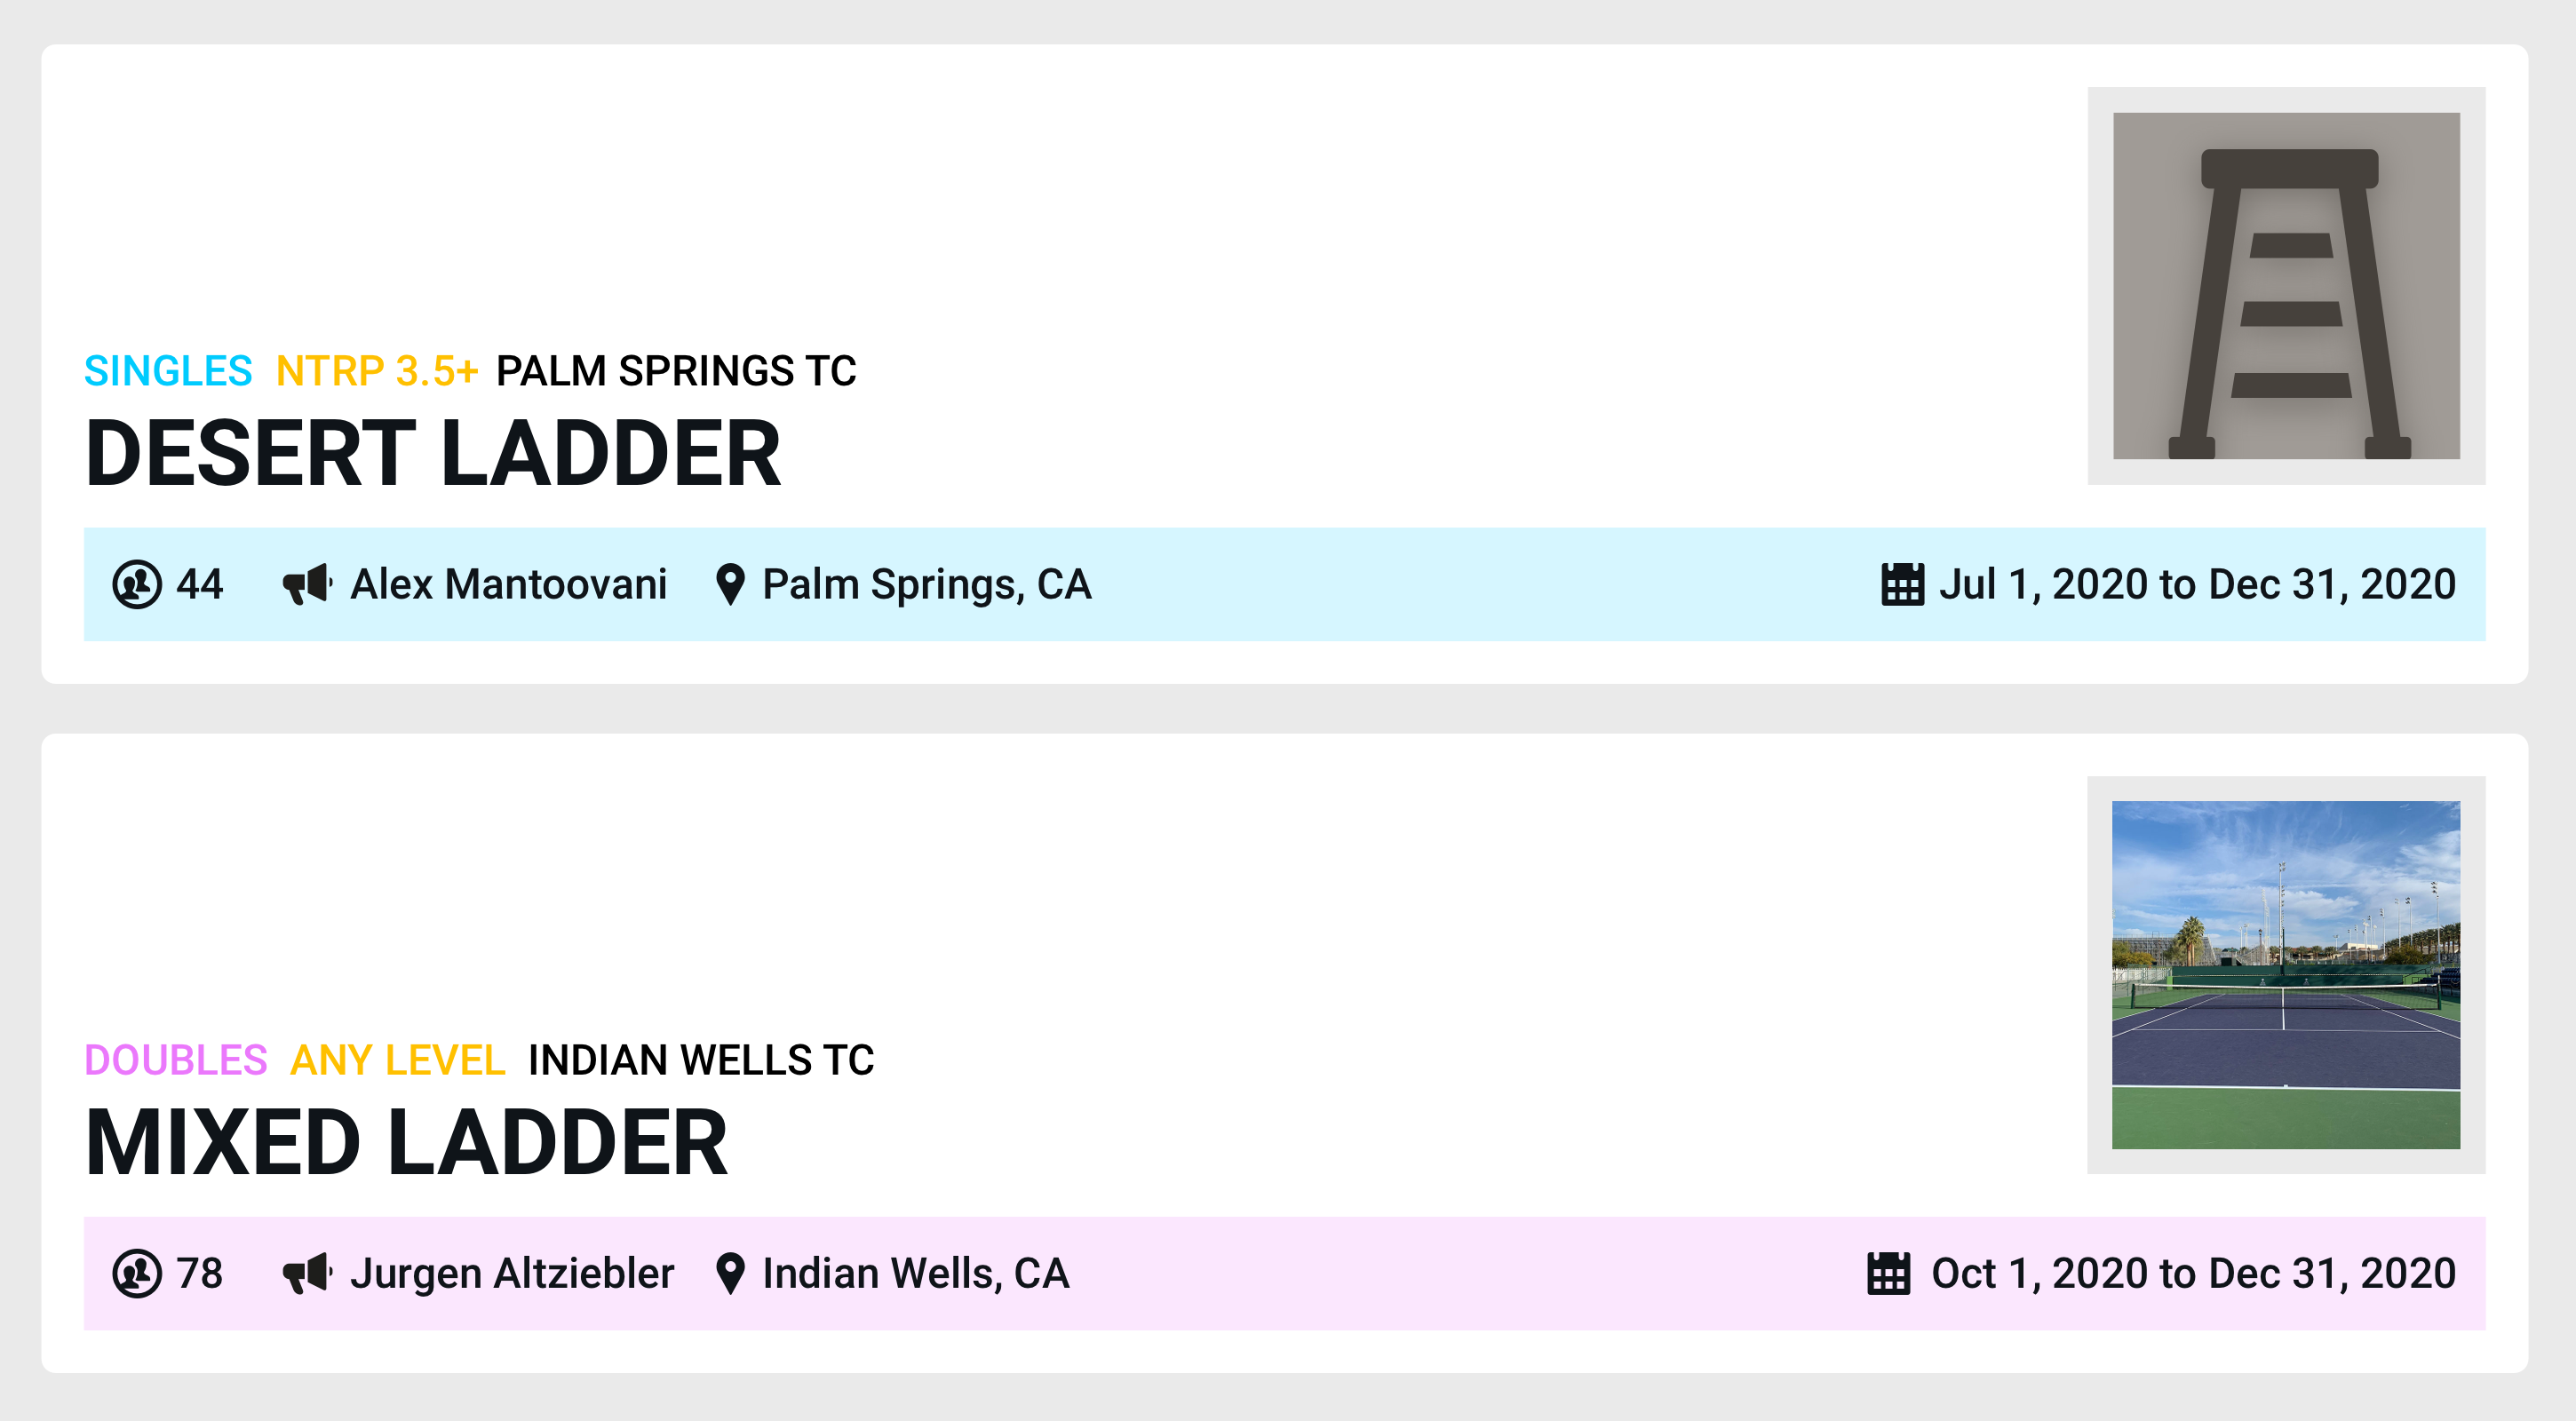Click the megaphone icon next to Jurgen Altziebler
The width and height of the screenshot is (2576, 1421).
(x=308, y=1273)
